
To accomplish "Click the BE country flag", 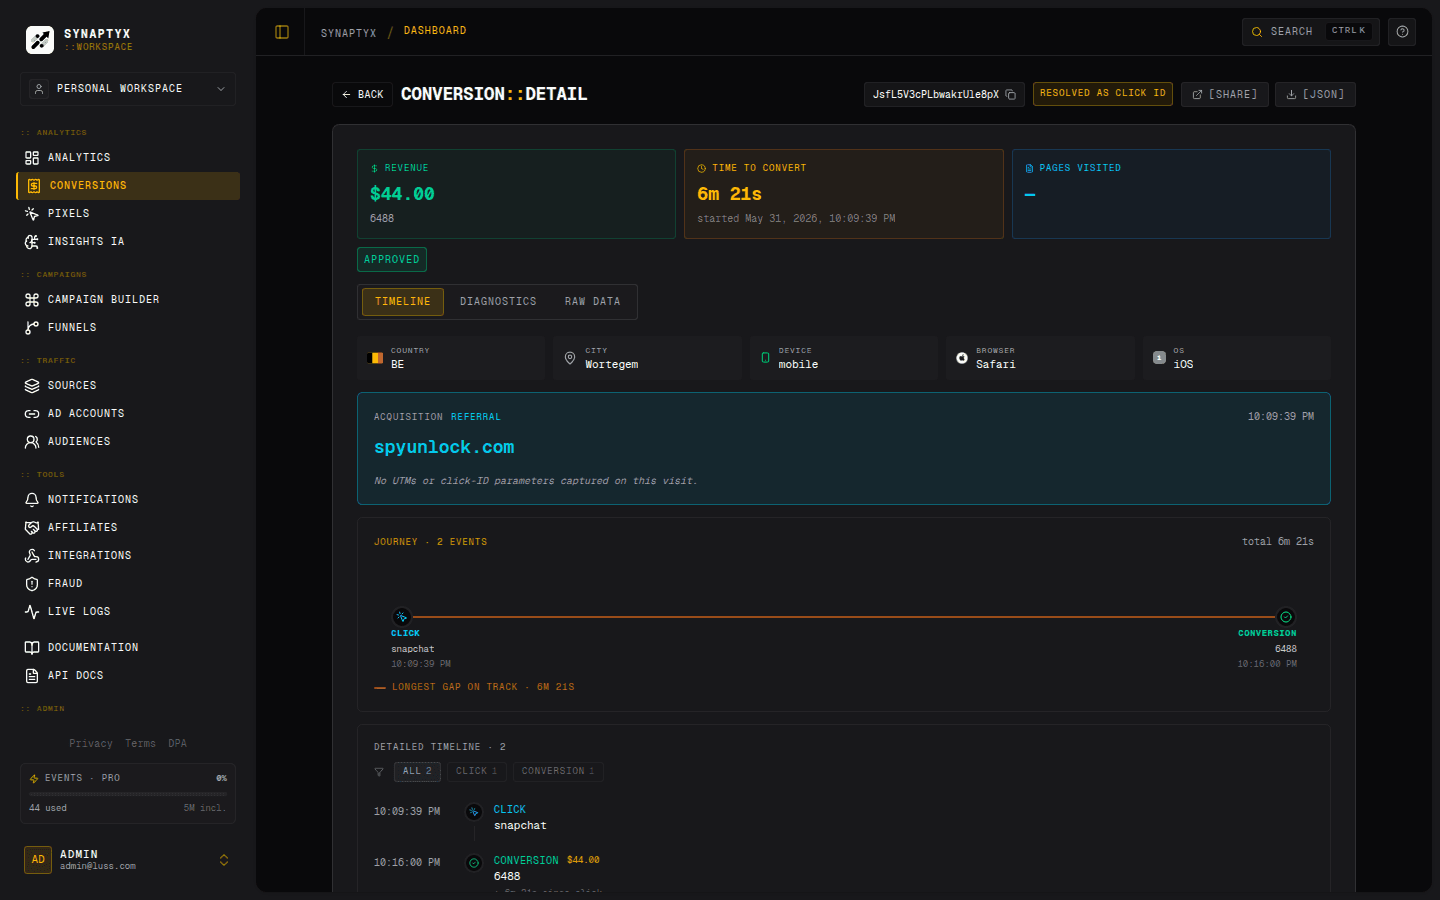I will [375, 358].
